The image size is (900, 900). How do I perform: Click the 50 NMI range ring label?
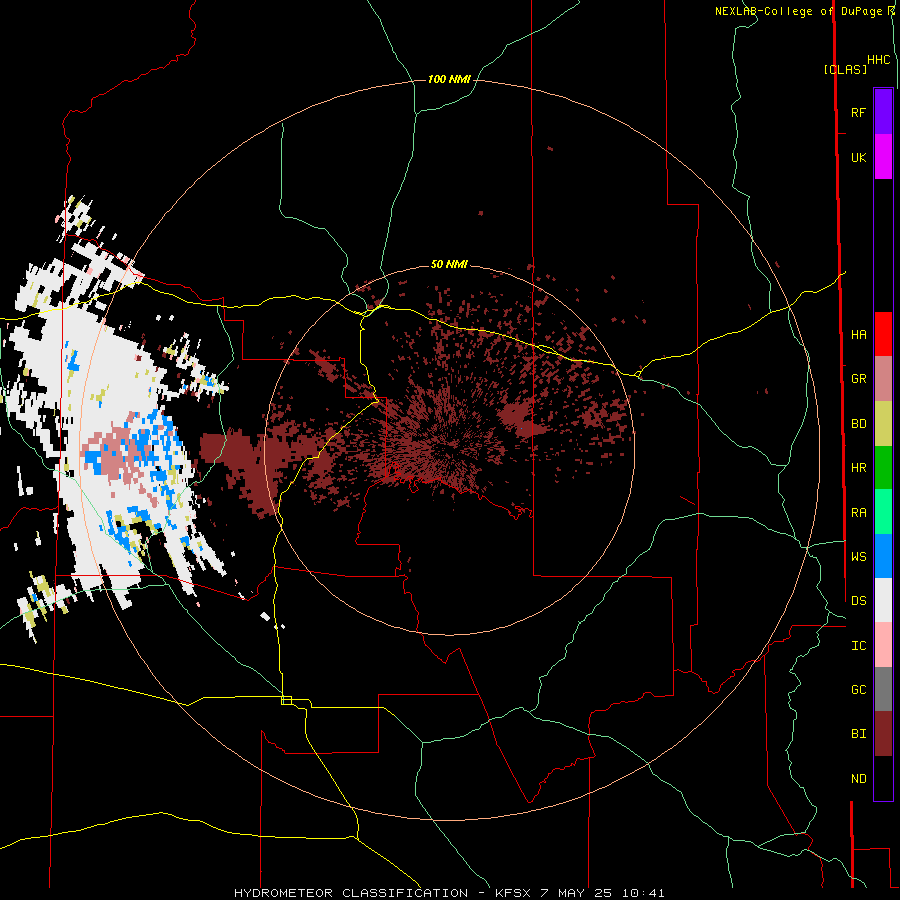(x=449, y=264)
